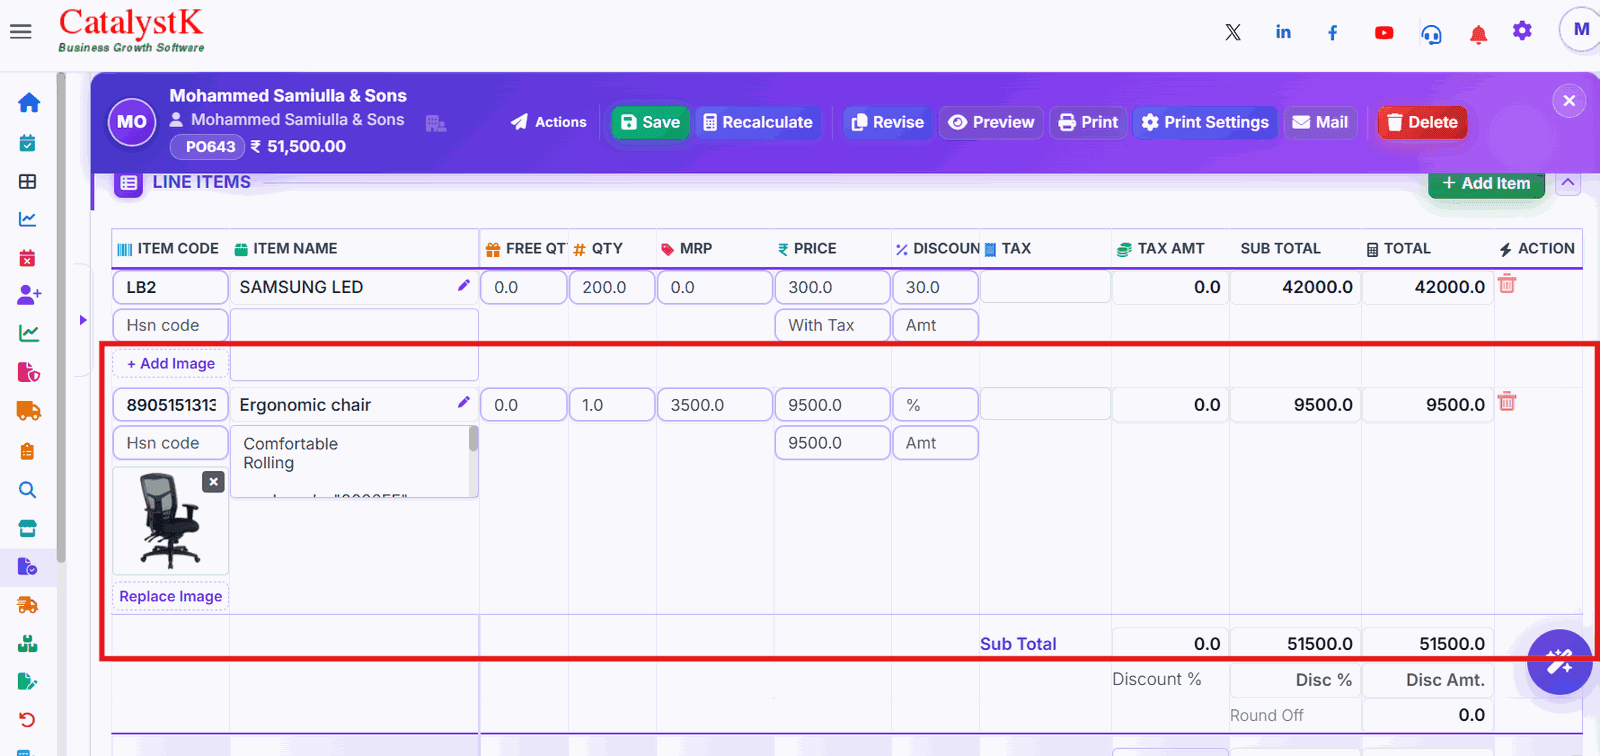Select the Ergonomic chair thumbnail

(x=171, y=521)
